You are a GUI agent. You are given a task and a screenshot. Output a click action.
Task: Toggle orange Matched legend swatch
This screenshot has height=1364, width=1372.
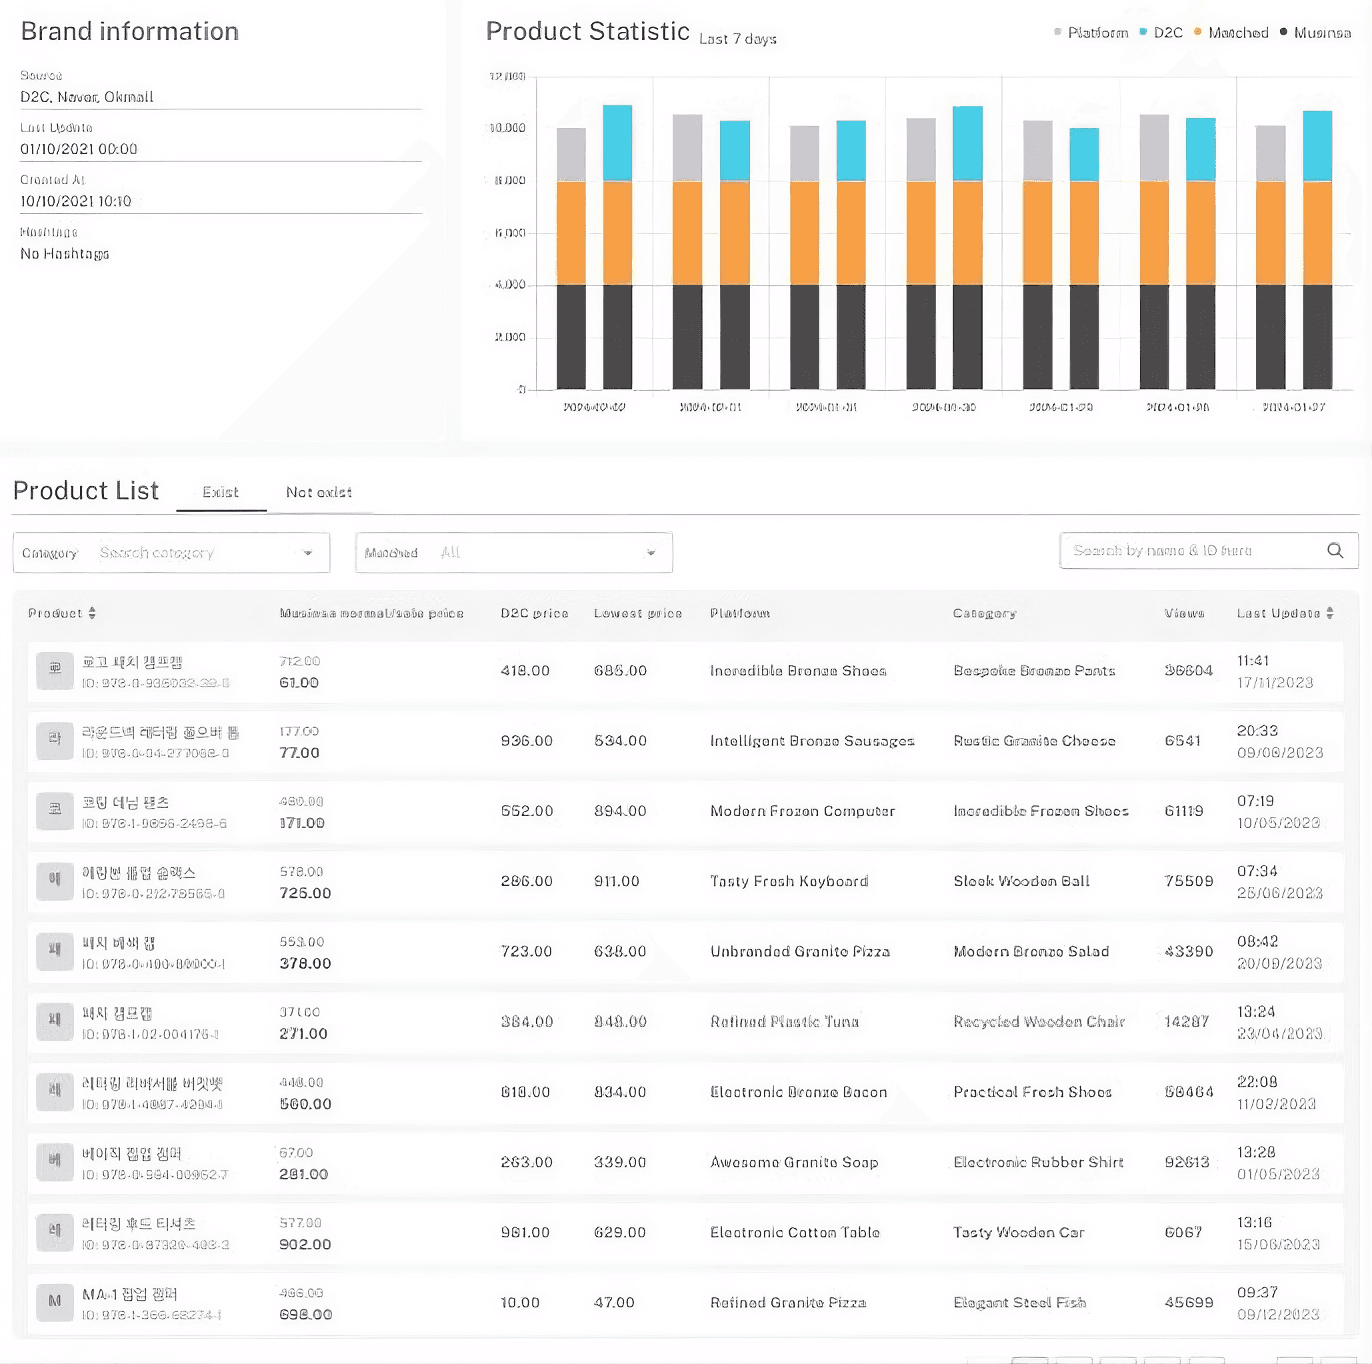pyautogui.click(x=1197, y=32)
